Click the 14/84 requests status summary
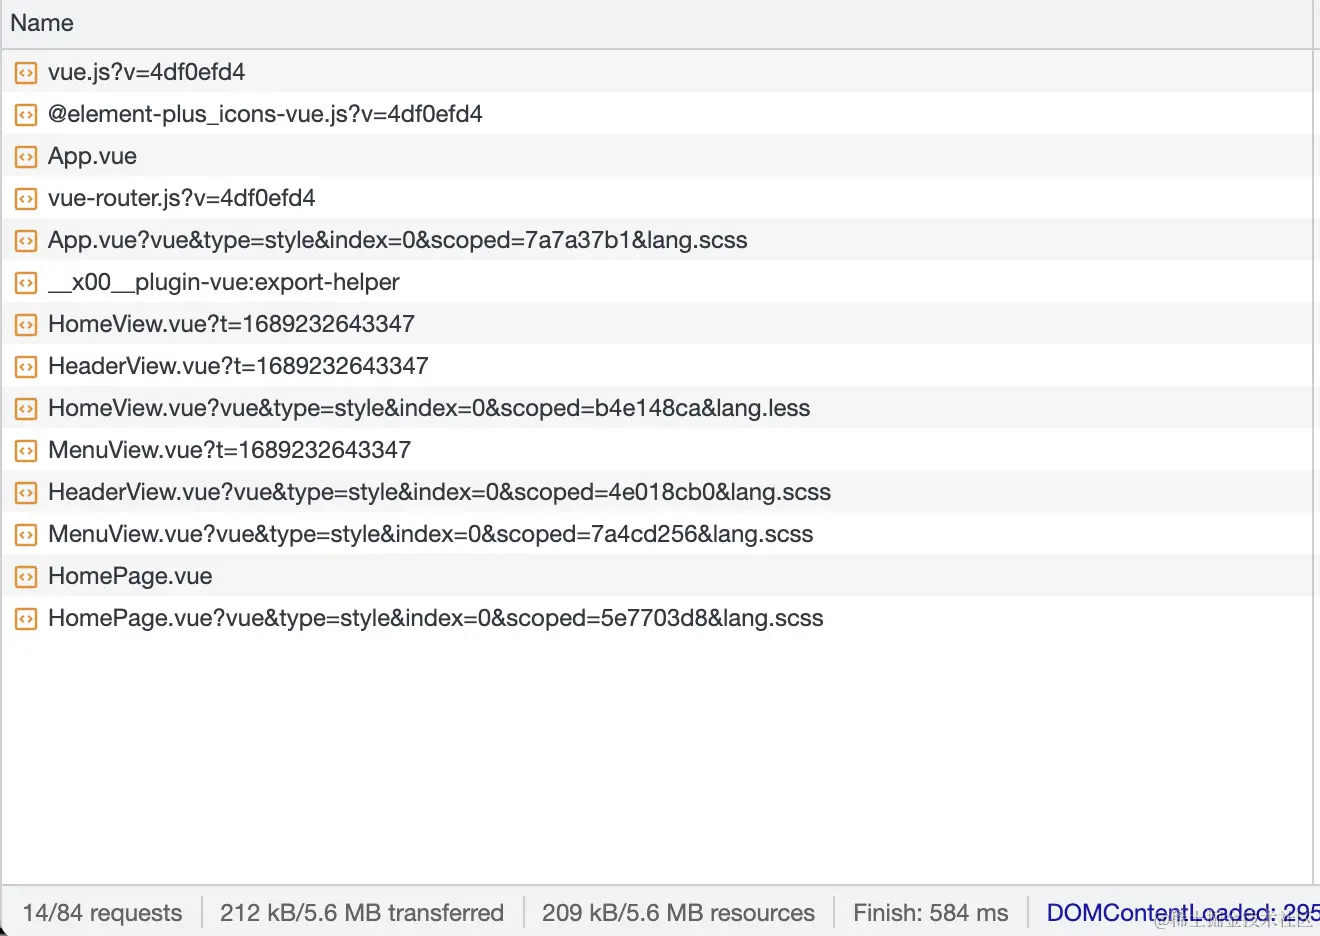 click(x=102, y=913)
